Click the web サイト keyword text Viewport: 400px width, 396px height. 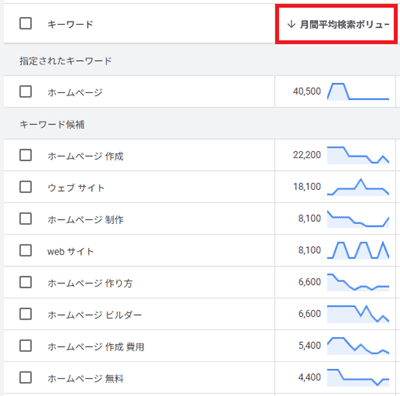tap(70, 251)
